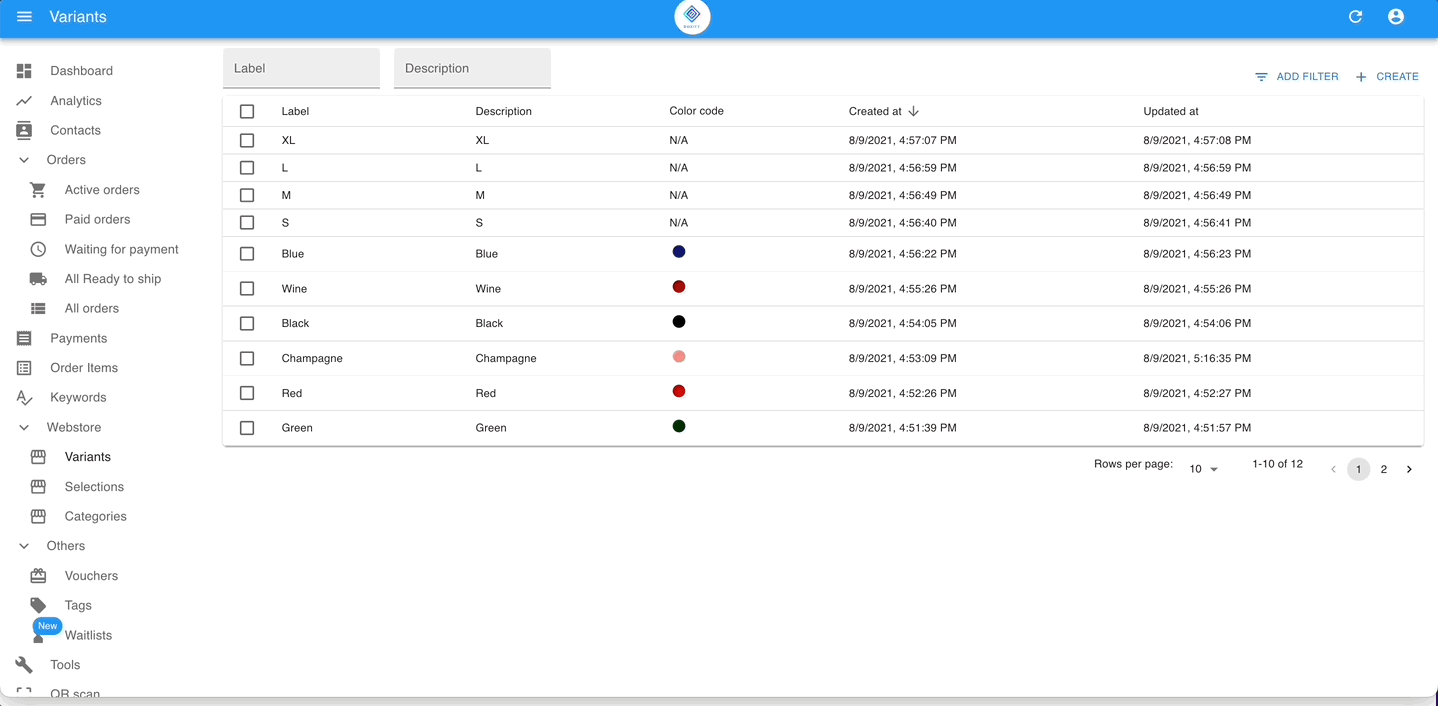Open the user profile account icon
The height and width of the screenshot is (706, 1438).
click(x=1395, y=17)
